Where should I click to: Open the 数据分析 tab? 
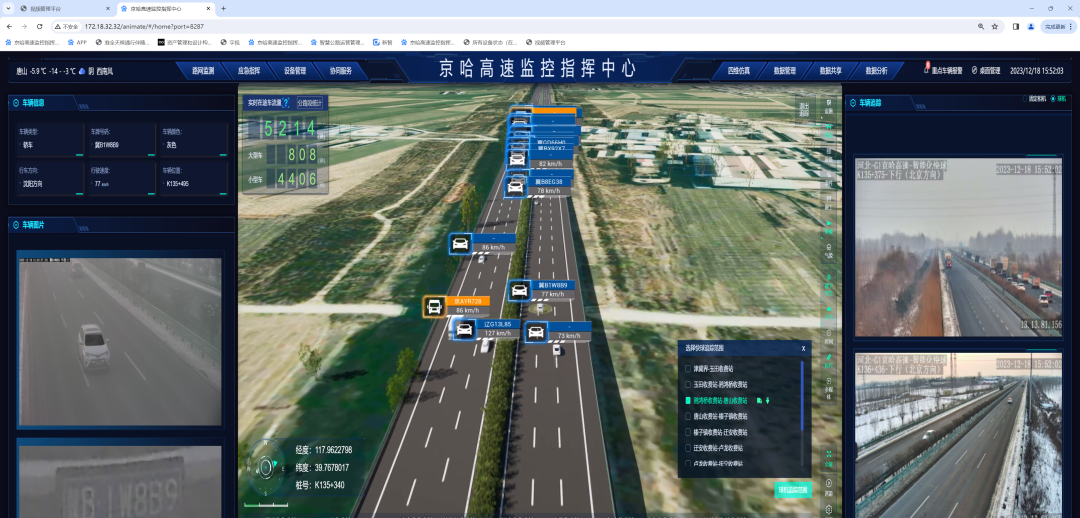(876, 70)
